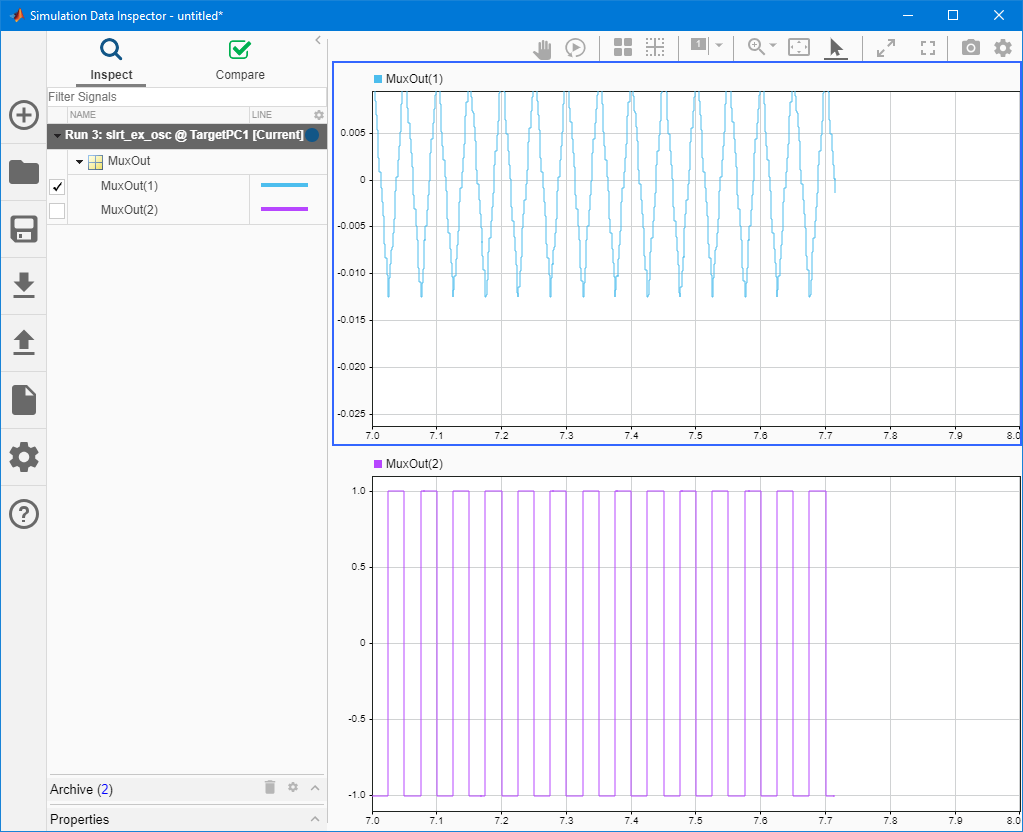Import data using the down-arrow sidebar icon
The width and height of the screenshot is (1023, 832).
[23, 286]
